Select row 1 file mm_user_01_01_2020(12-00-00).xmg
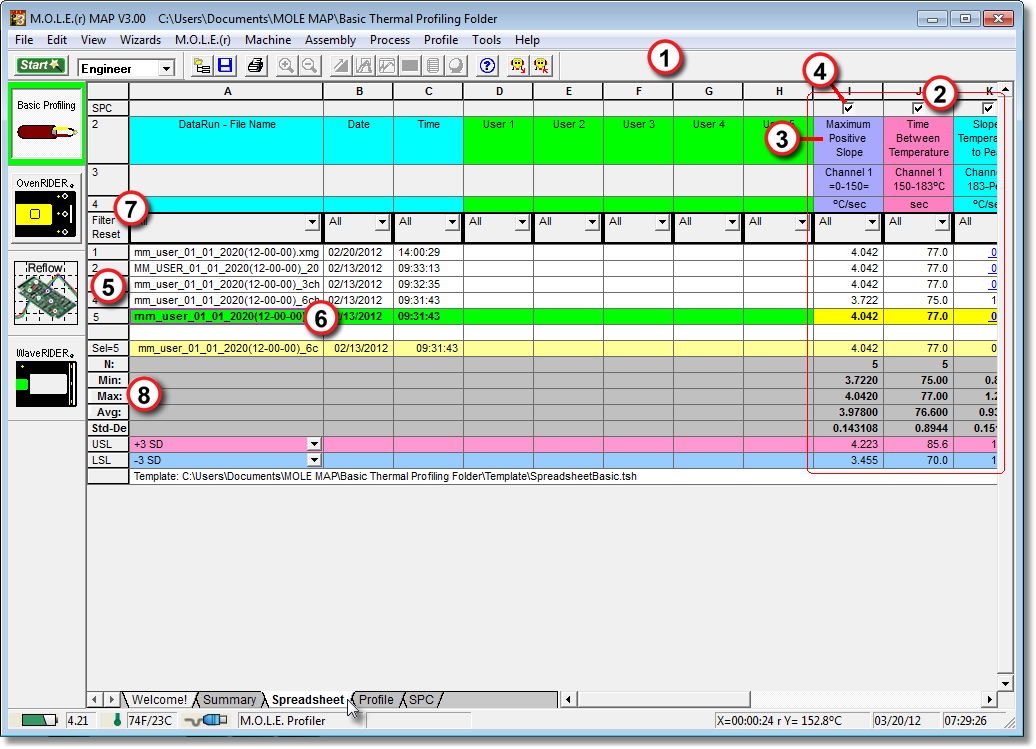The image size is (1036, 749). click(226, 252)
